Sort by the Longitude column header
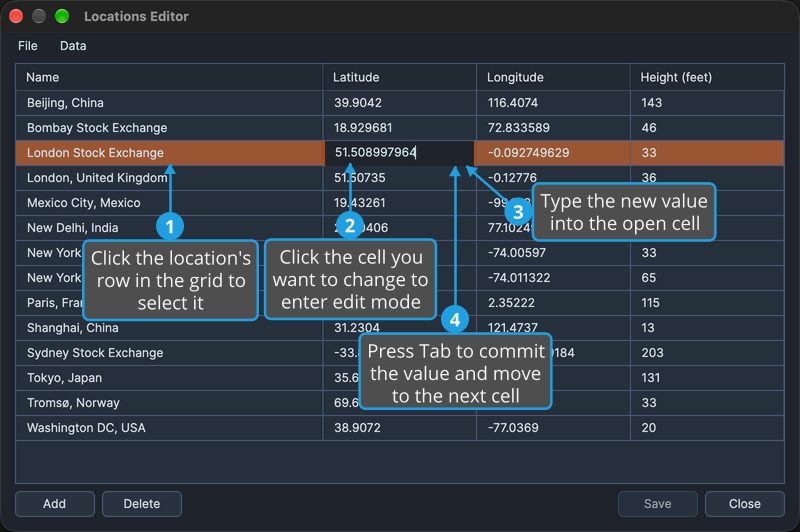Screen dimensions: 800x532 554,78
